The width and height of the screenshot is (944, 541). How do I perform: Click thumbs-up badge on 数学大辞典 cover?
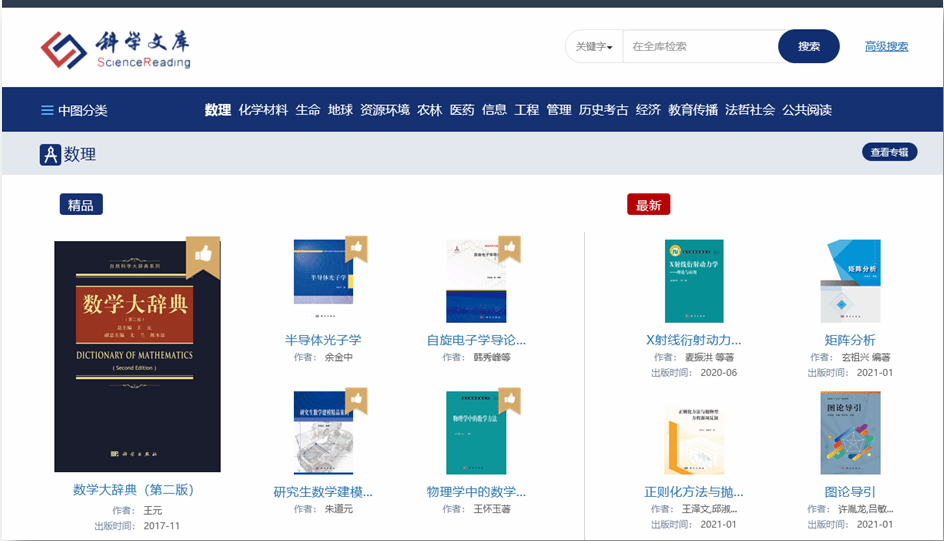pos(203,254)
